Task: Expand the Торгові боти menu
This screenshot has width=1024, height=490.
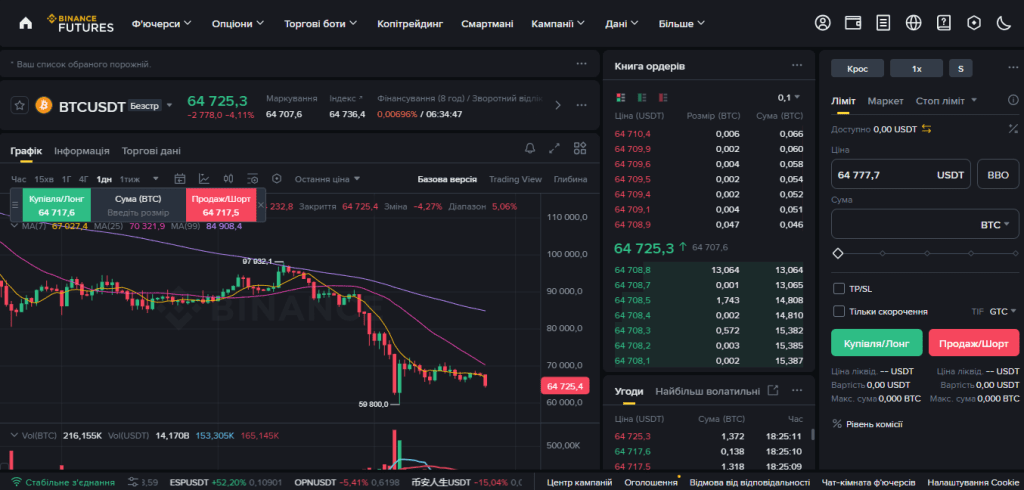Action: point(321,24)
